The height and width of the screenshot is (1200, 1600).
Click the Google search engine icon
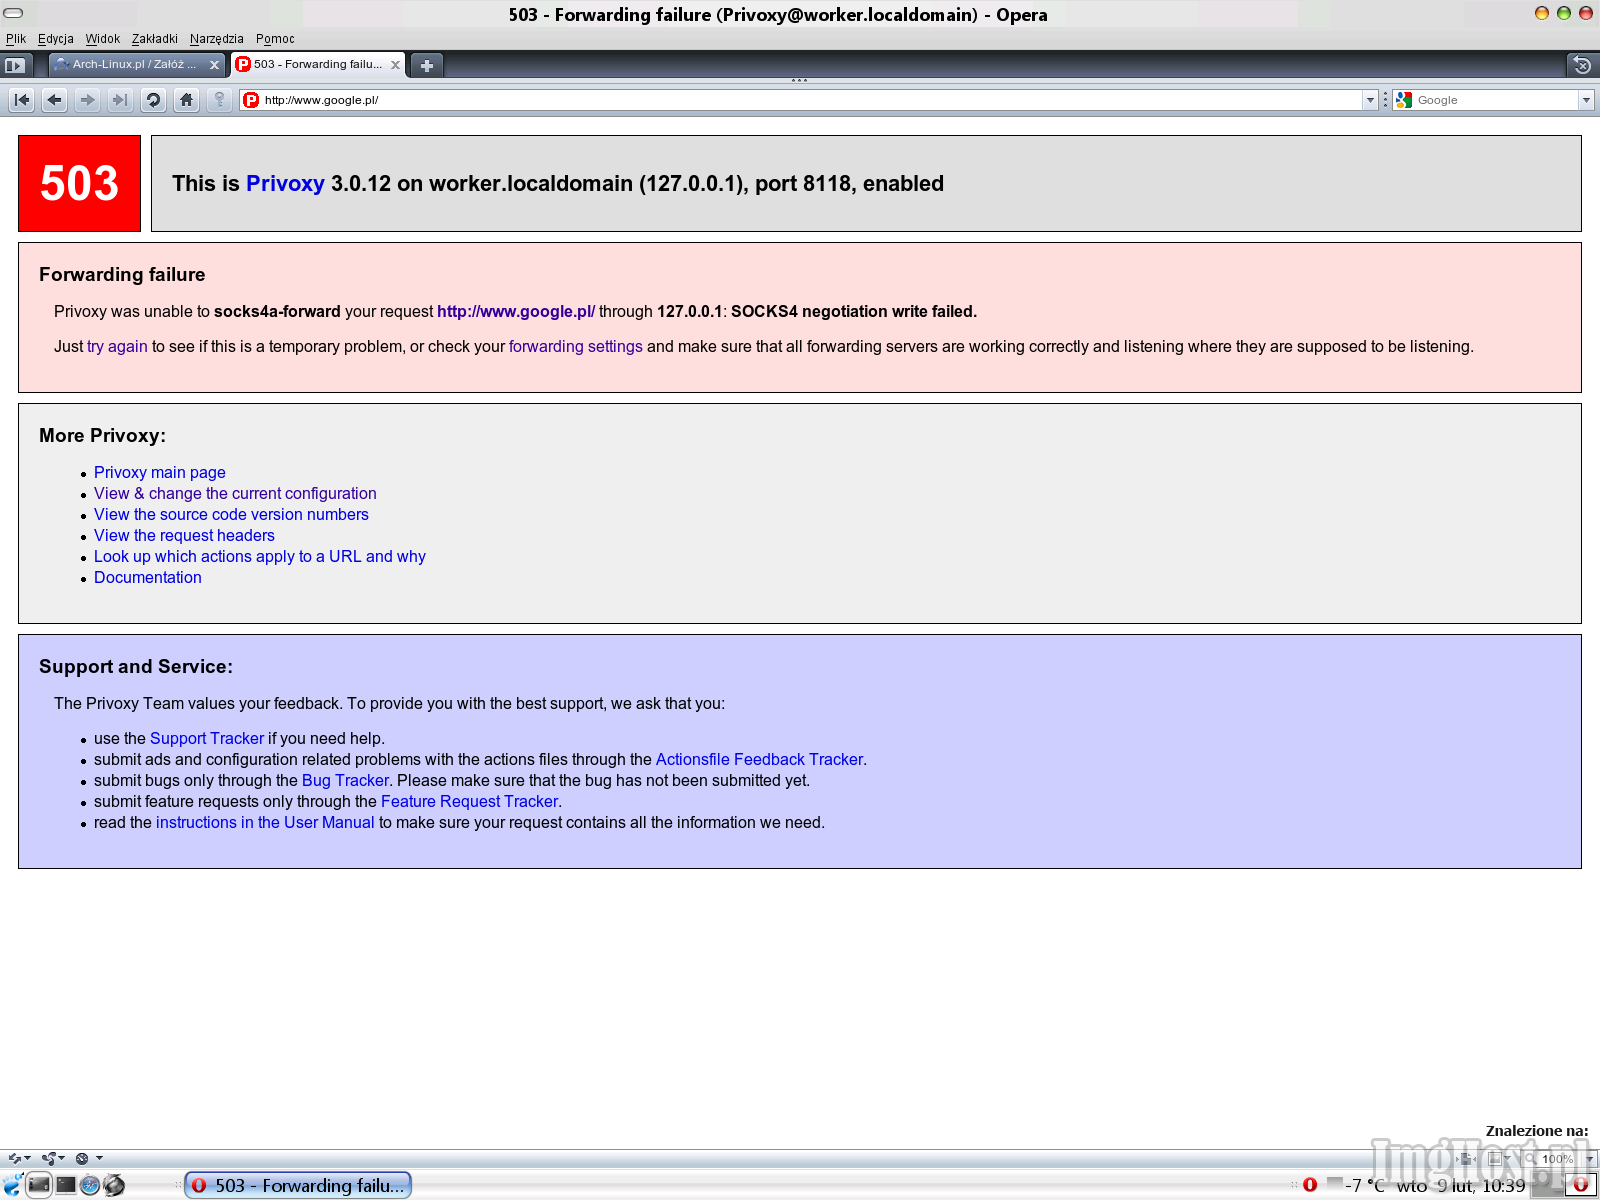pos(1404,100)
